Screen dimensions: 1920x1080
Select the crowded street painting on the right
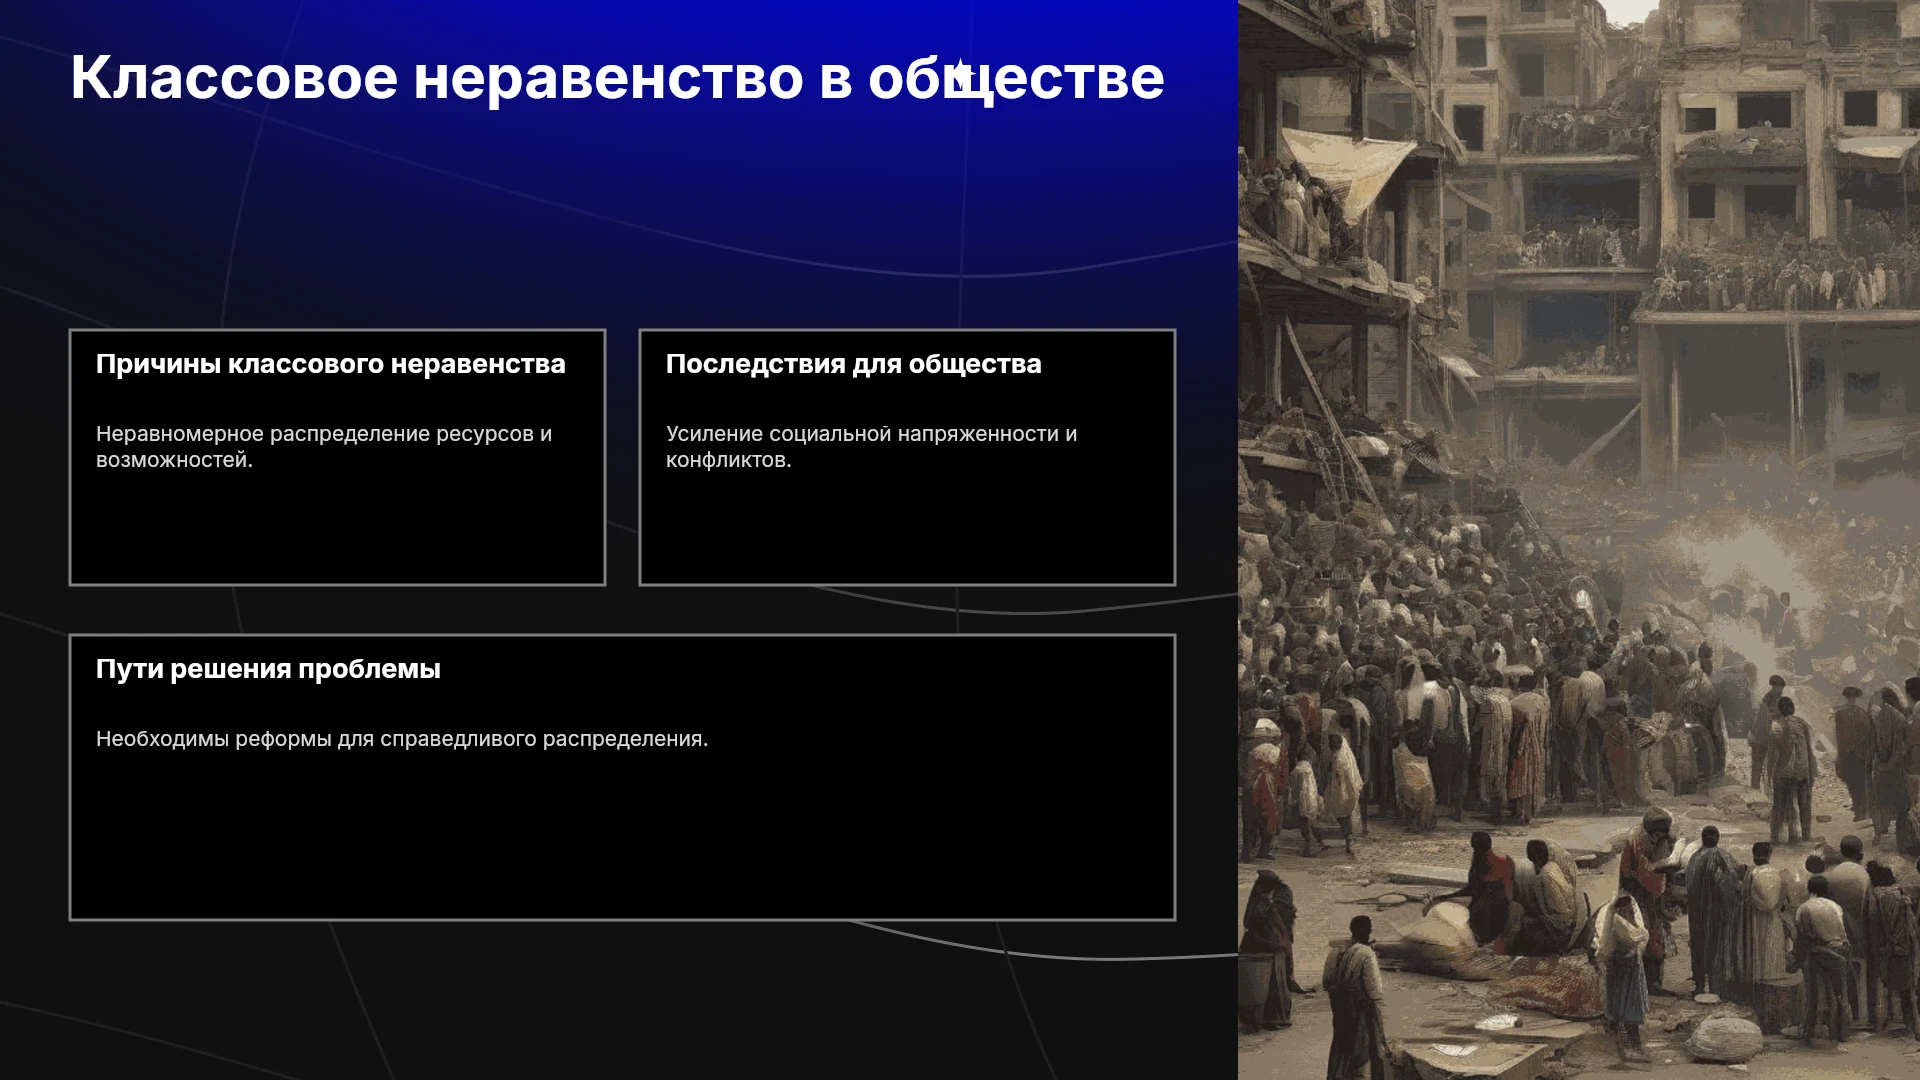pos(1579,540)
